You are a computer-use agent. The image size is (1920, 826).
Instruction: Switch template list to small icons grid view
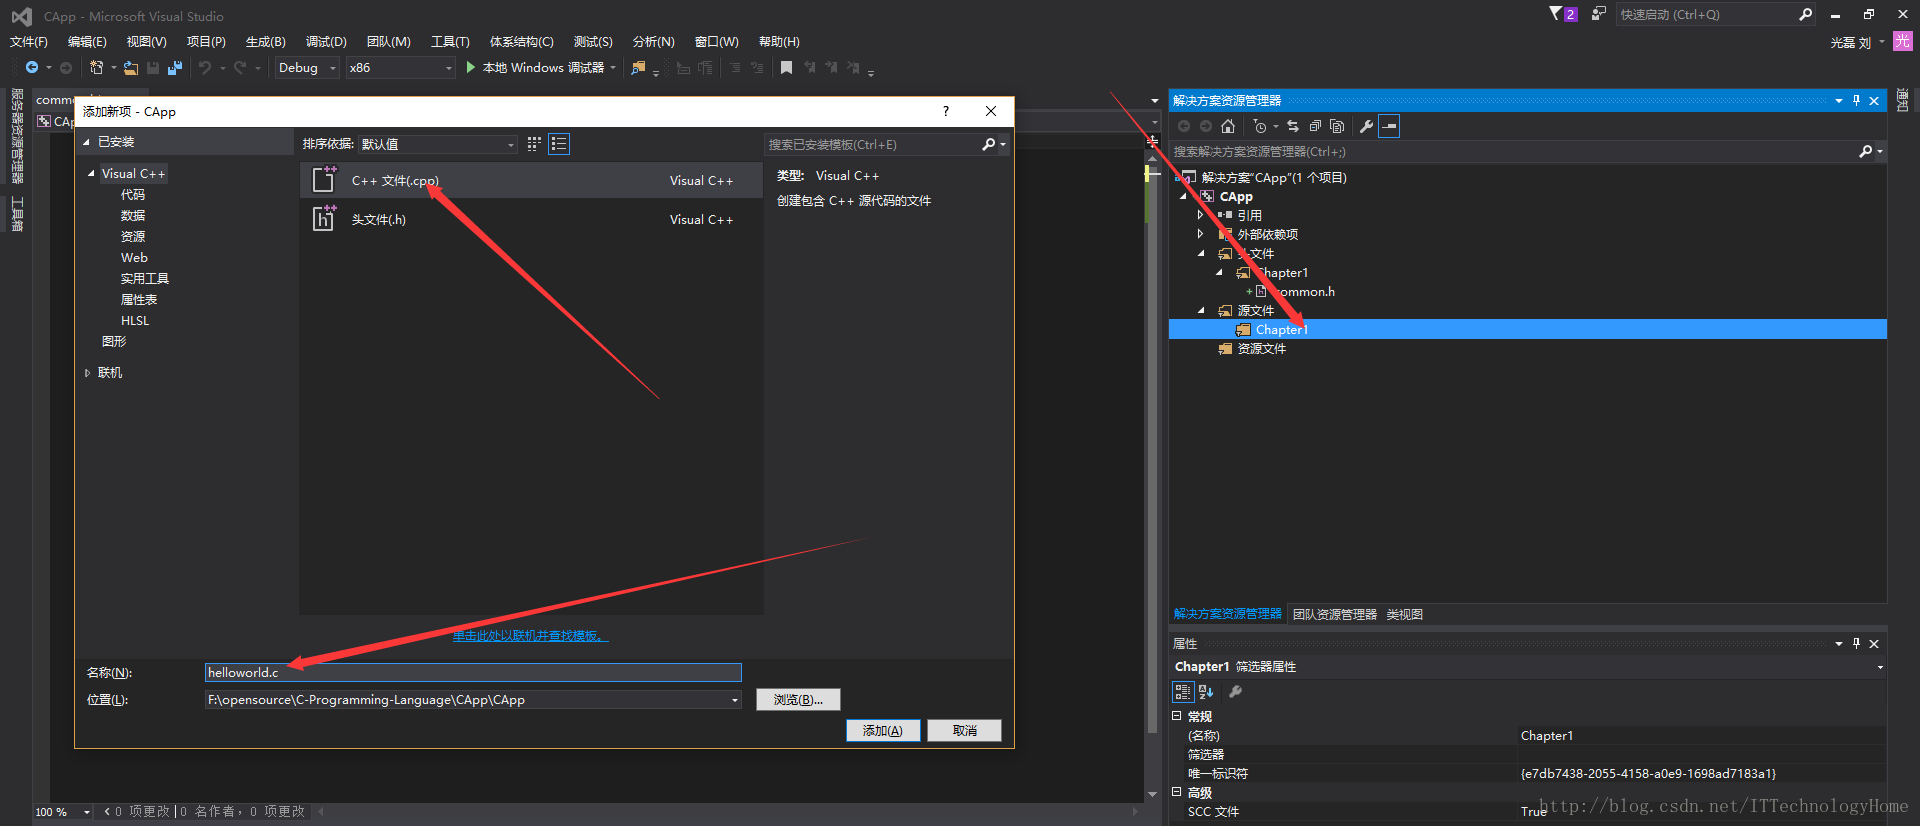pos(534,144)
